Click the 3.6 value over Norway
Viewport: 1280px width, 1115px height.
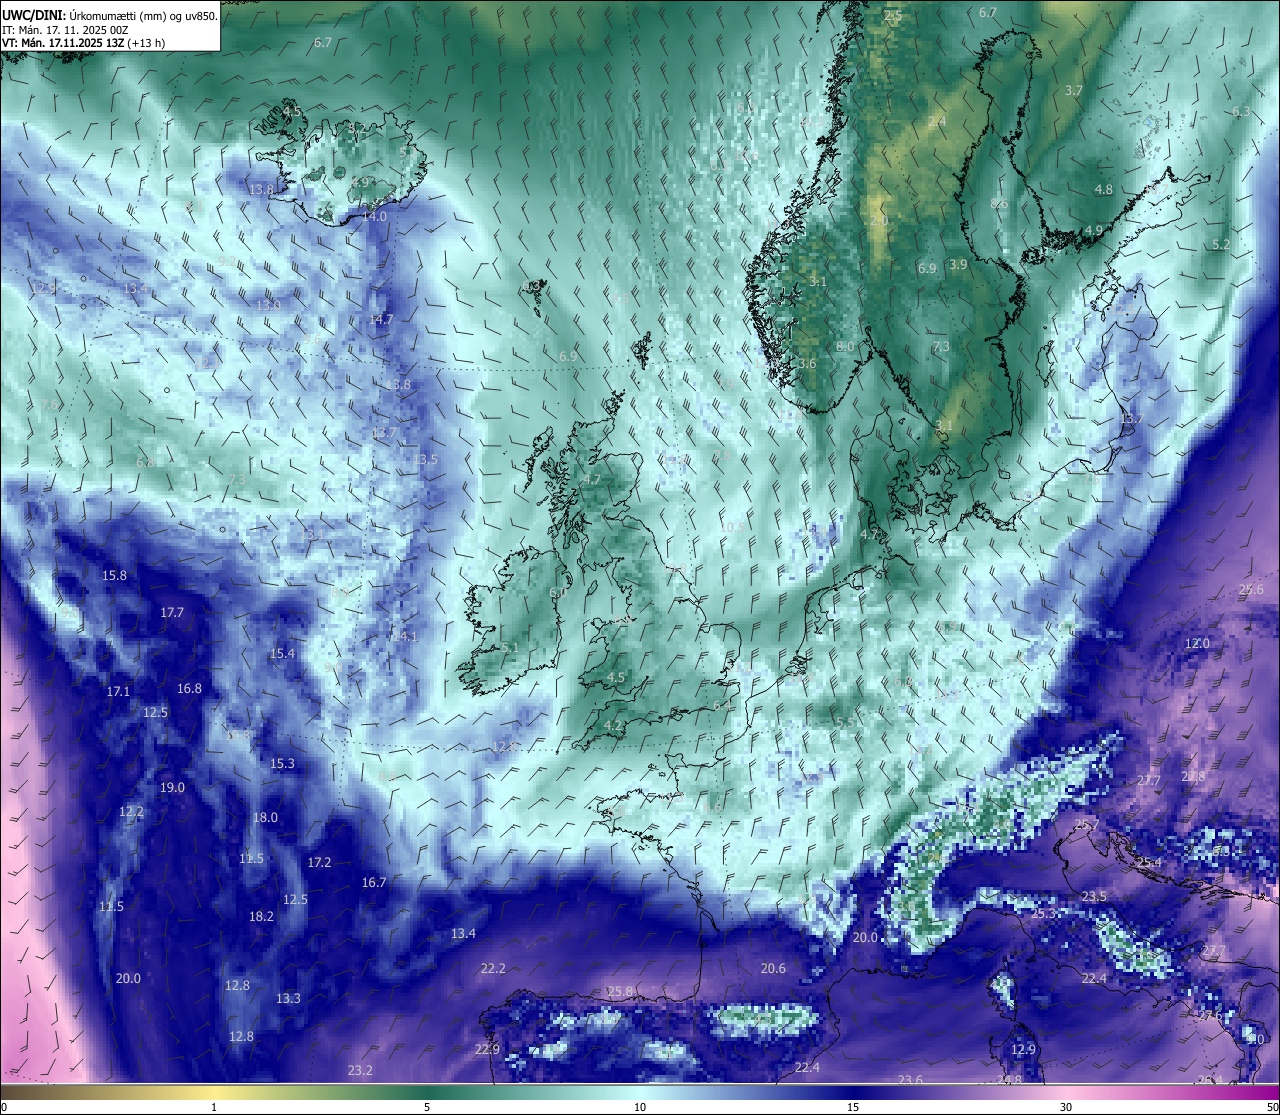(807, 364)
